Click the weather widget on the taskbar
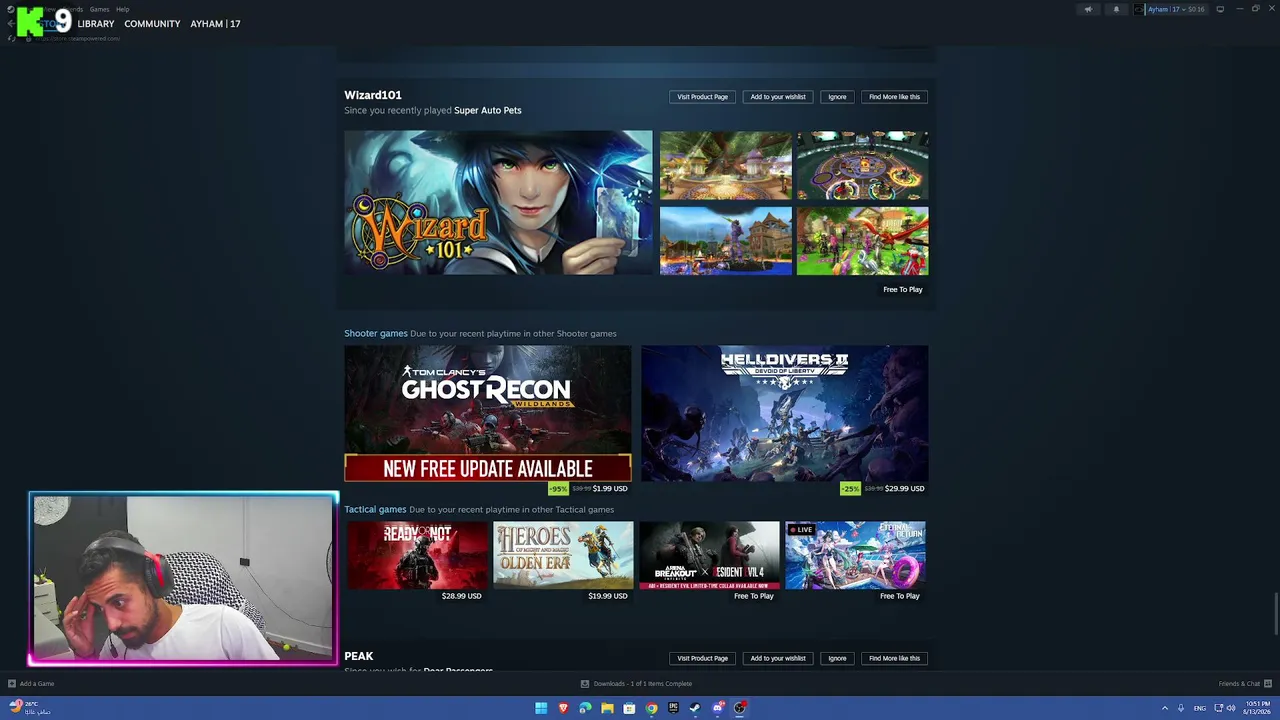The height and width of the screenshot is (720, 1280). tap(30, 708)
